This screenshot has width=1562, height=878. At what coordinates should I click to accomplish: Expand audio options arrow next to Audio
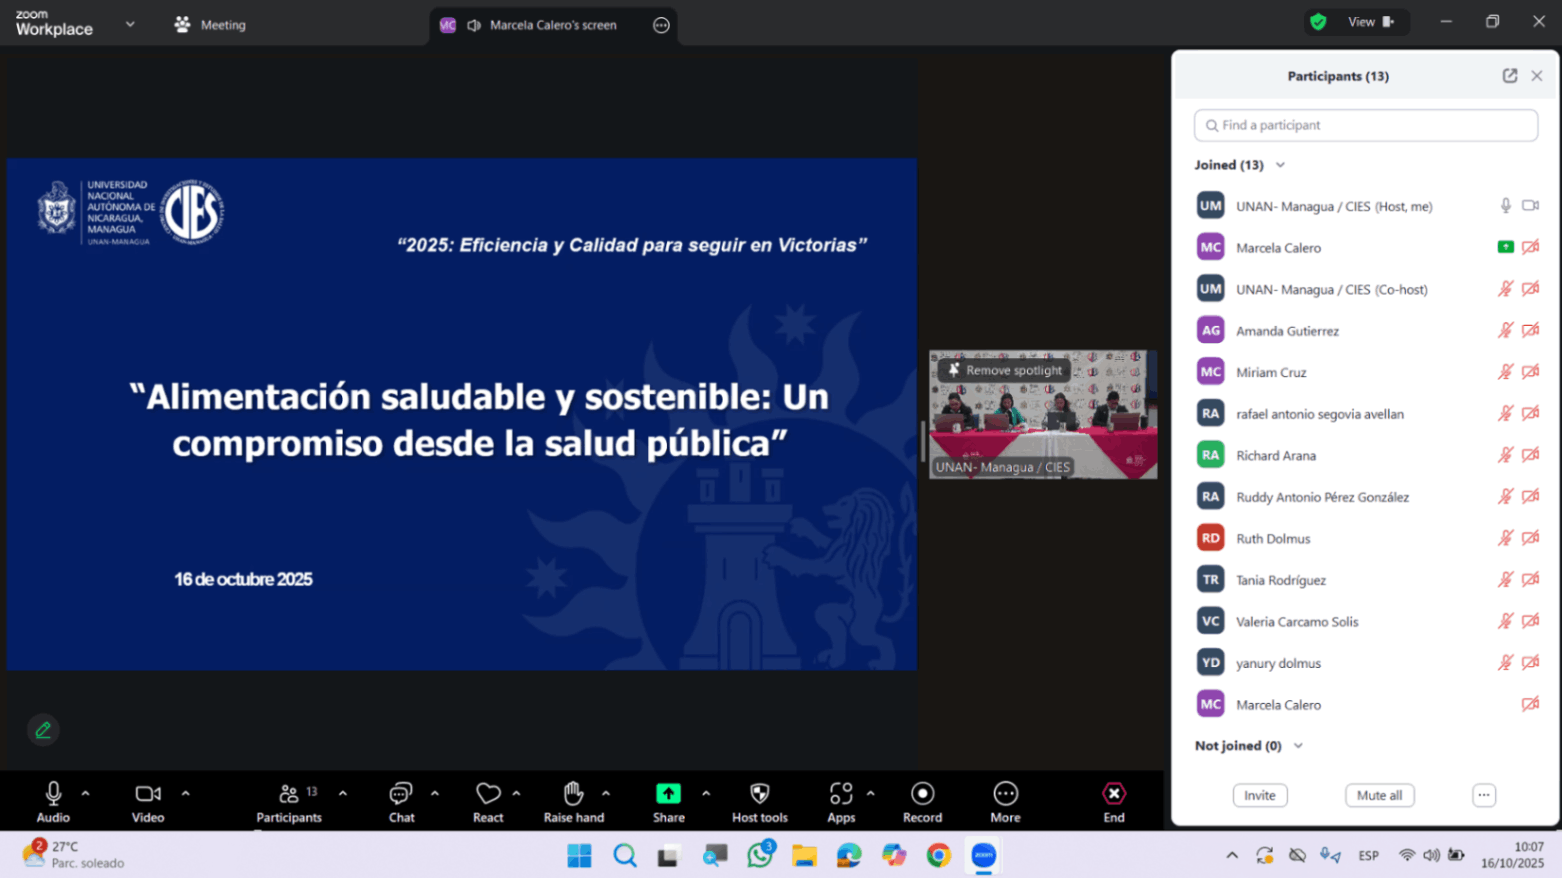pyautogui.click(x=86, y=793)
